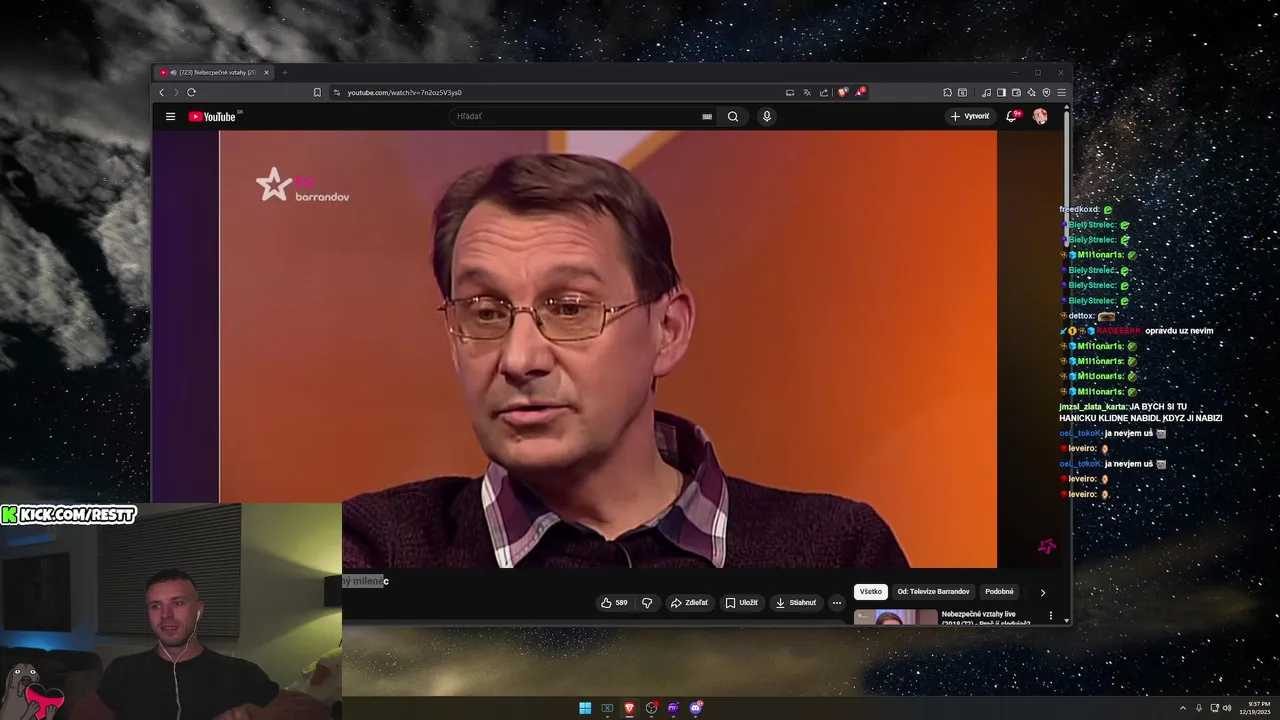Image resolution: width=1280 pixels, height=720 pixels.
Task: Save video with the Uložiť button
Action: pos(742,603)
